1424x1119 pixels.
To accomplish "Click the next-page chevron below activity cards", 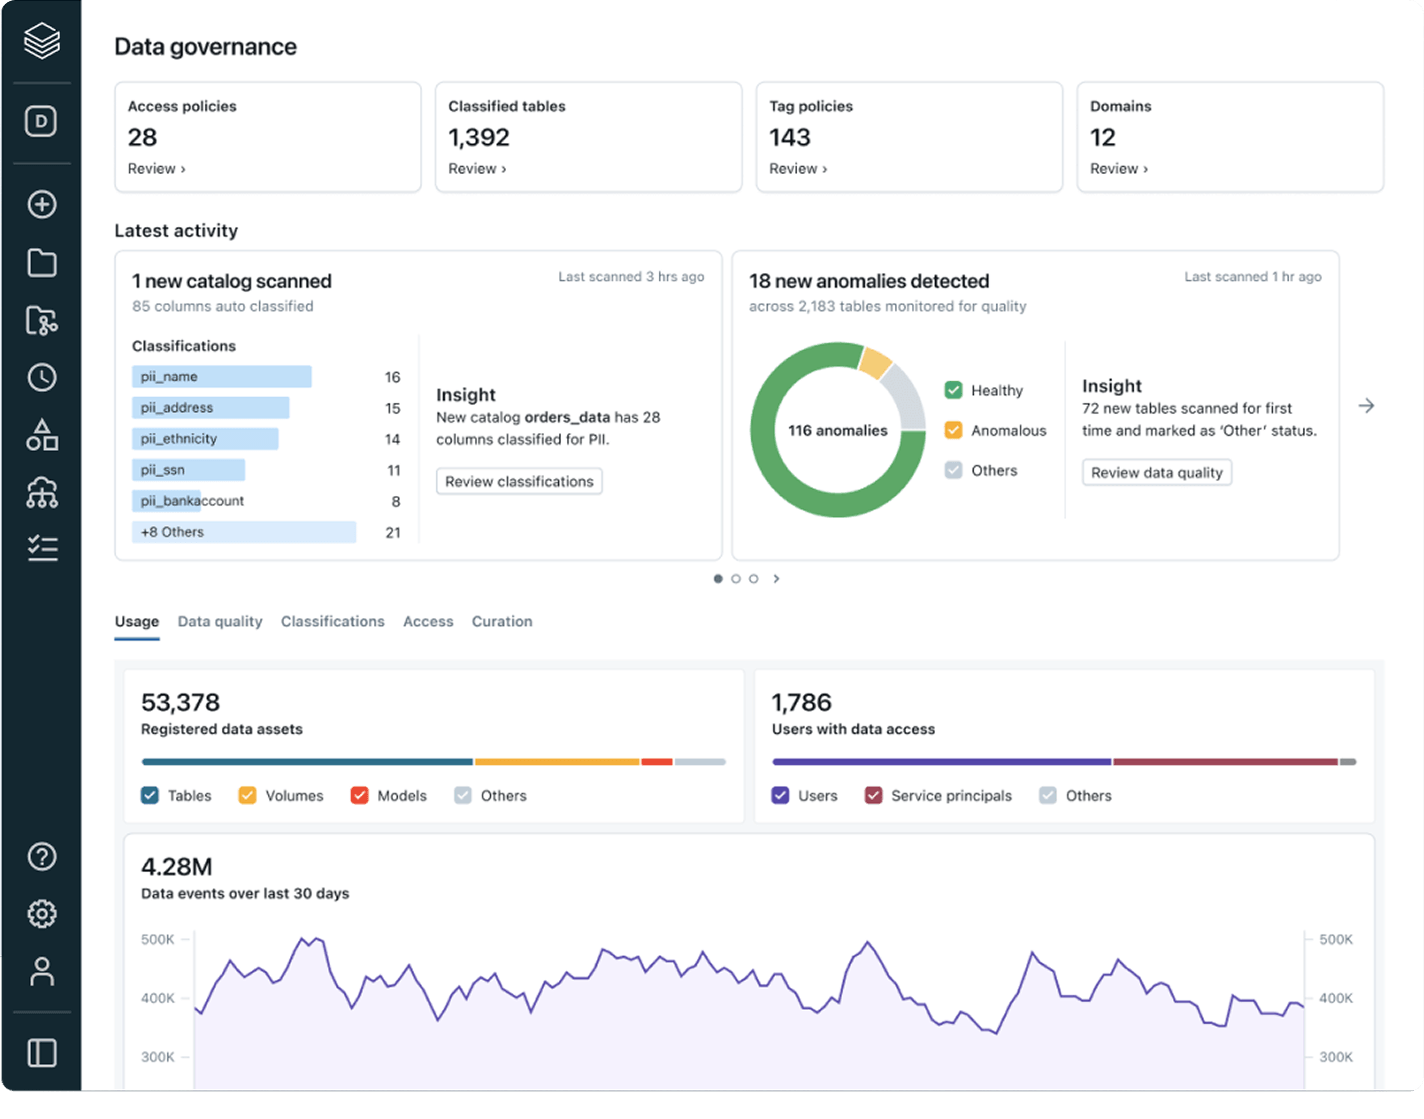I will (x=776, y=579).
